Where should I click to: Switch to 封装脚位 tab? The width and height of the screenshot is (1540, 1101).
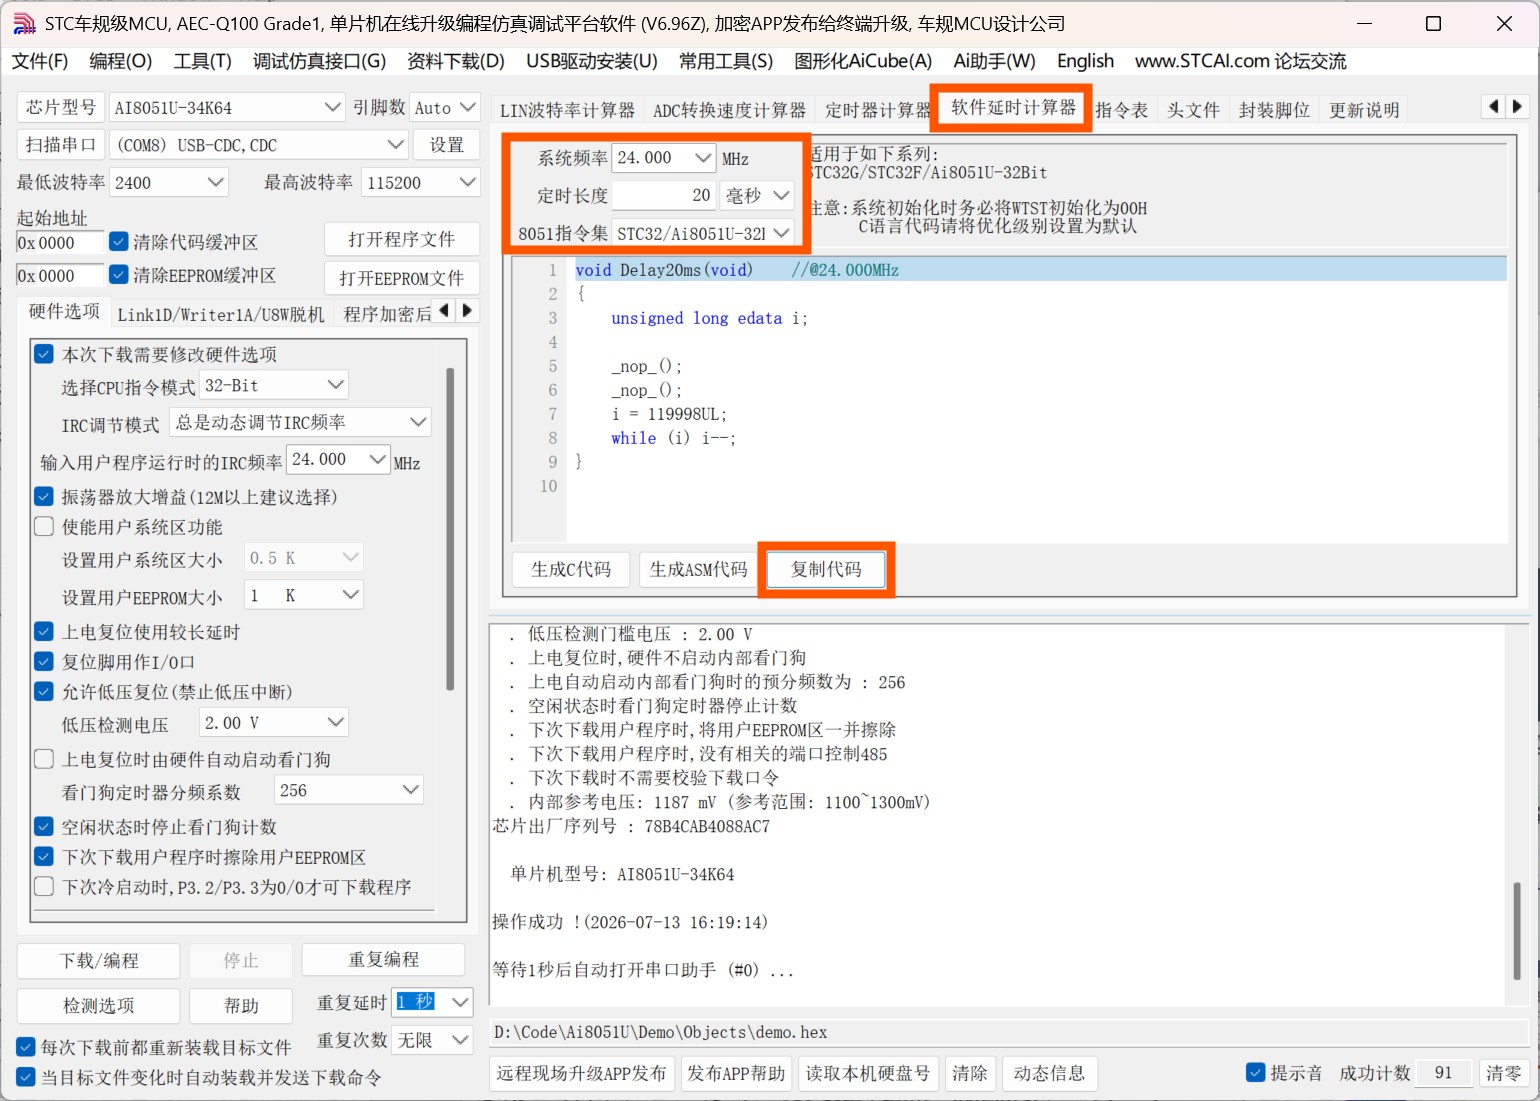[1274, 110]
